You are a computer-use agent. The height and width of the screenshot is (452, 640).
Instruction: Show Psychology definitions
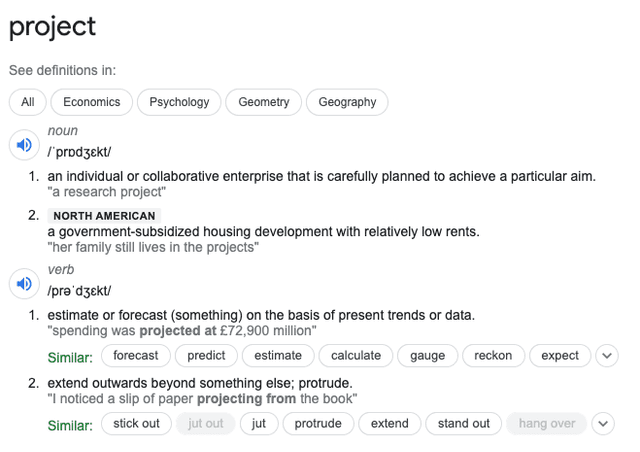pos(179,102)
